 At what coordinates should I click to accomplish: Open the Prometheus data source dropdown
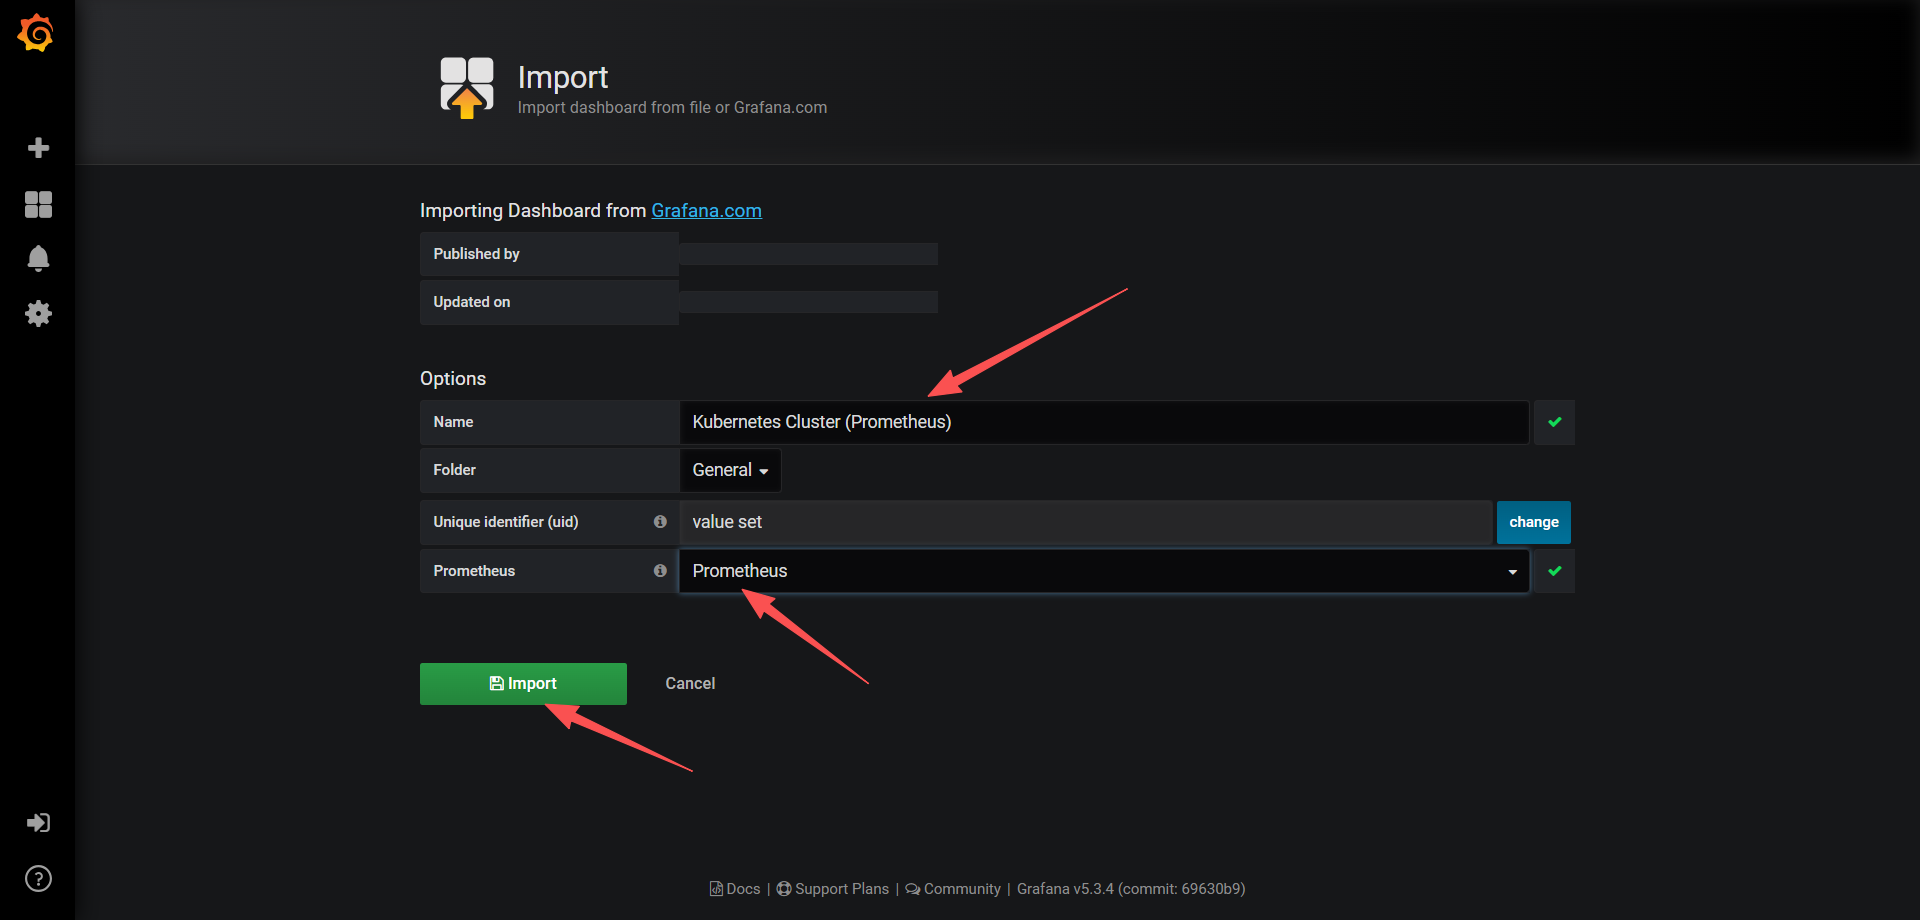[1104, 571]
